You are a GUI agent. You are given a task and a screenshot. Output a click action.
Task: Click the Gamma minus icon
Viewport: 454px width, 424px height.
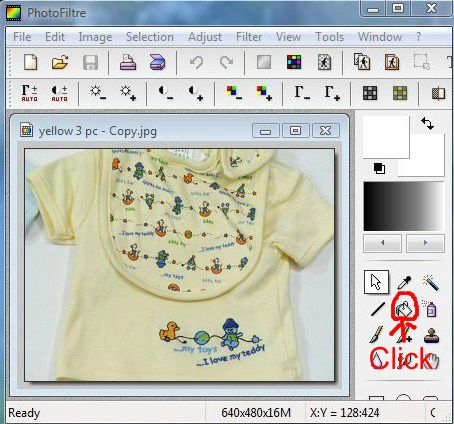[302, 93]
